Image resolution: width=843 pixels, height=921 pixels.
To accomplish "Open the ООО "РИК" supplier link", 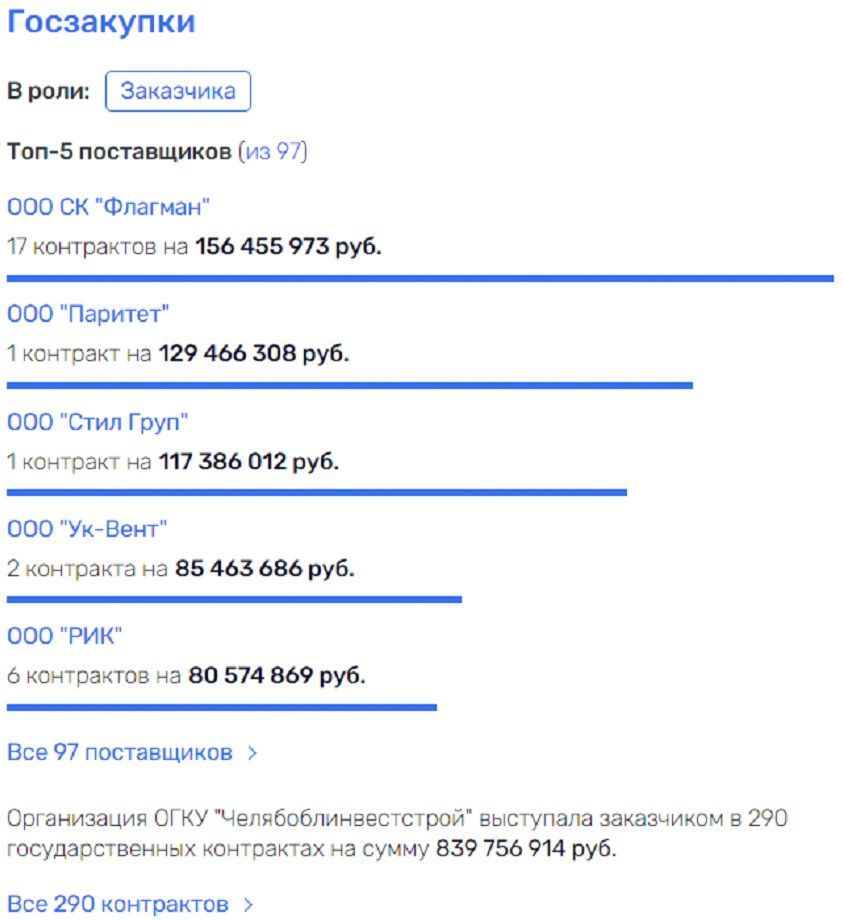I will click(65, 636).
